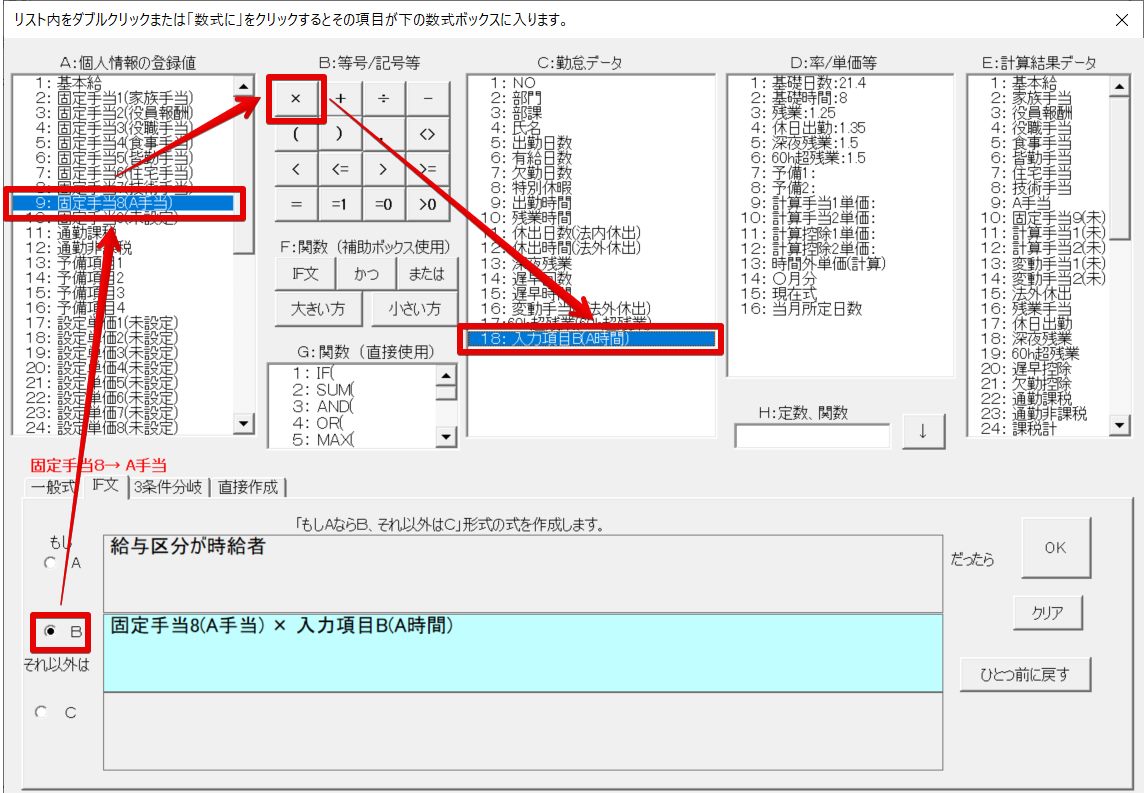Select radio button C for それ以外は
Screen dimensions: 1144x793
click(x=42, y=712)
